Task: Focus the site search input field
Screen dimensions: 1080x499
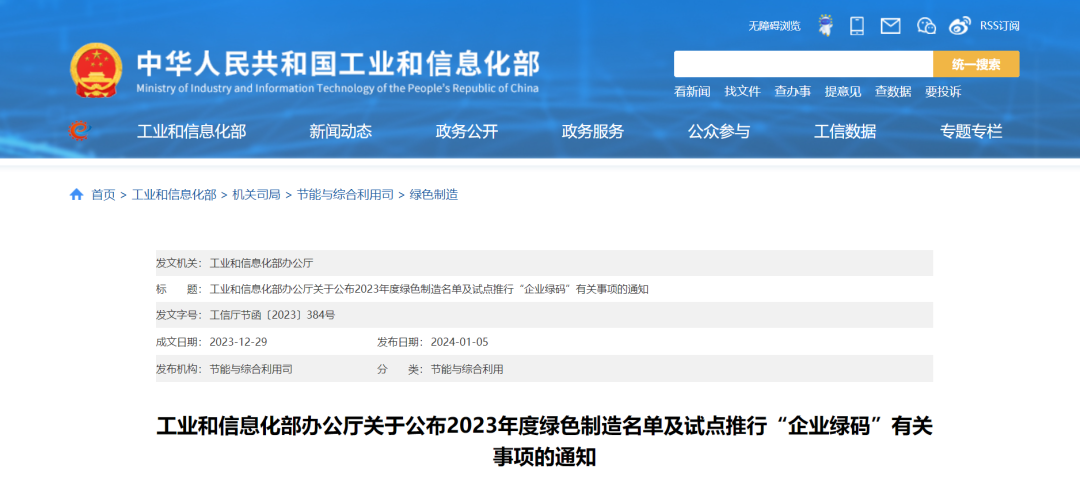Action: pos(803,64)
